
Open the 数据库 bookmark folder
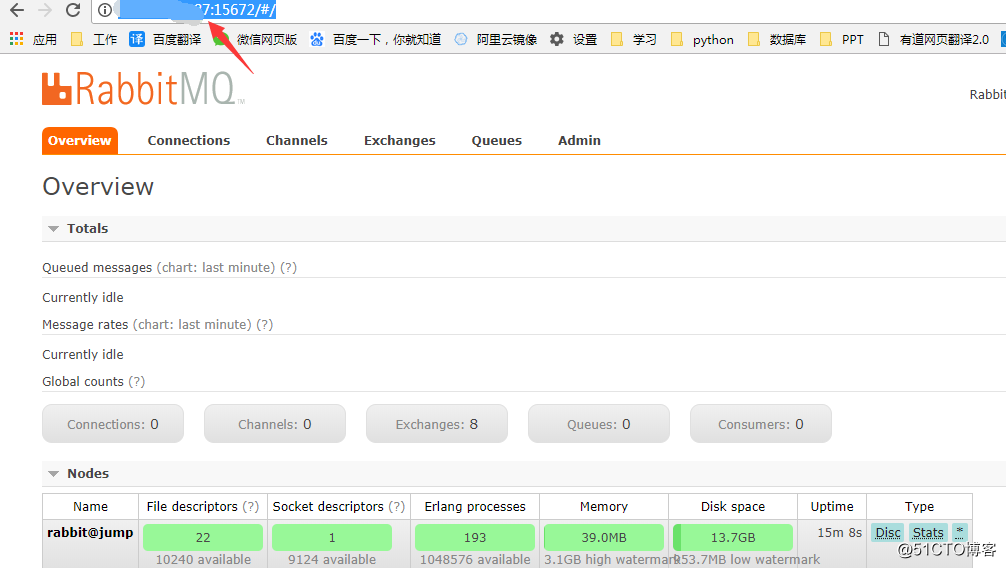pos(776,39)
